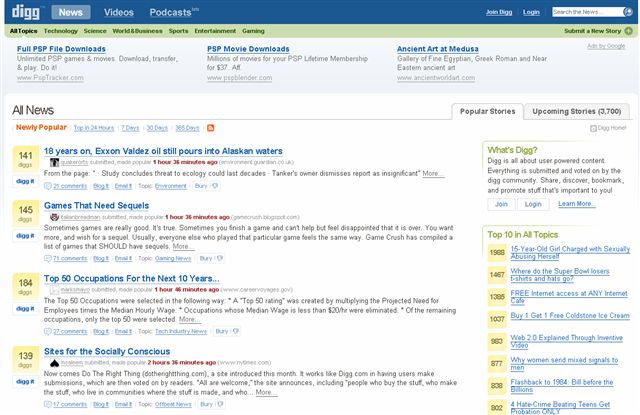The height and width of the screenshot is (415, 640).
Task: Open the Learn More link
Action: 577,204
